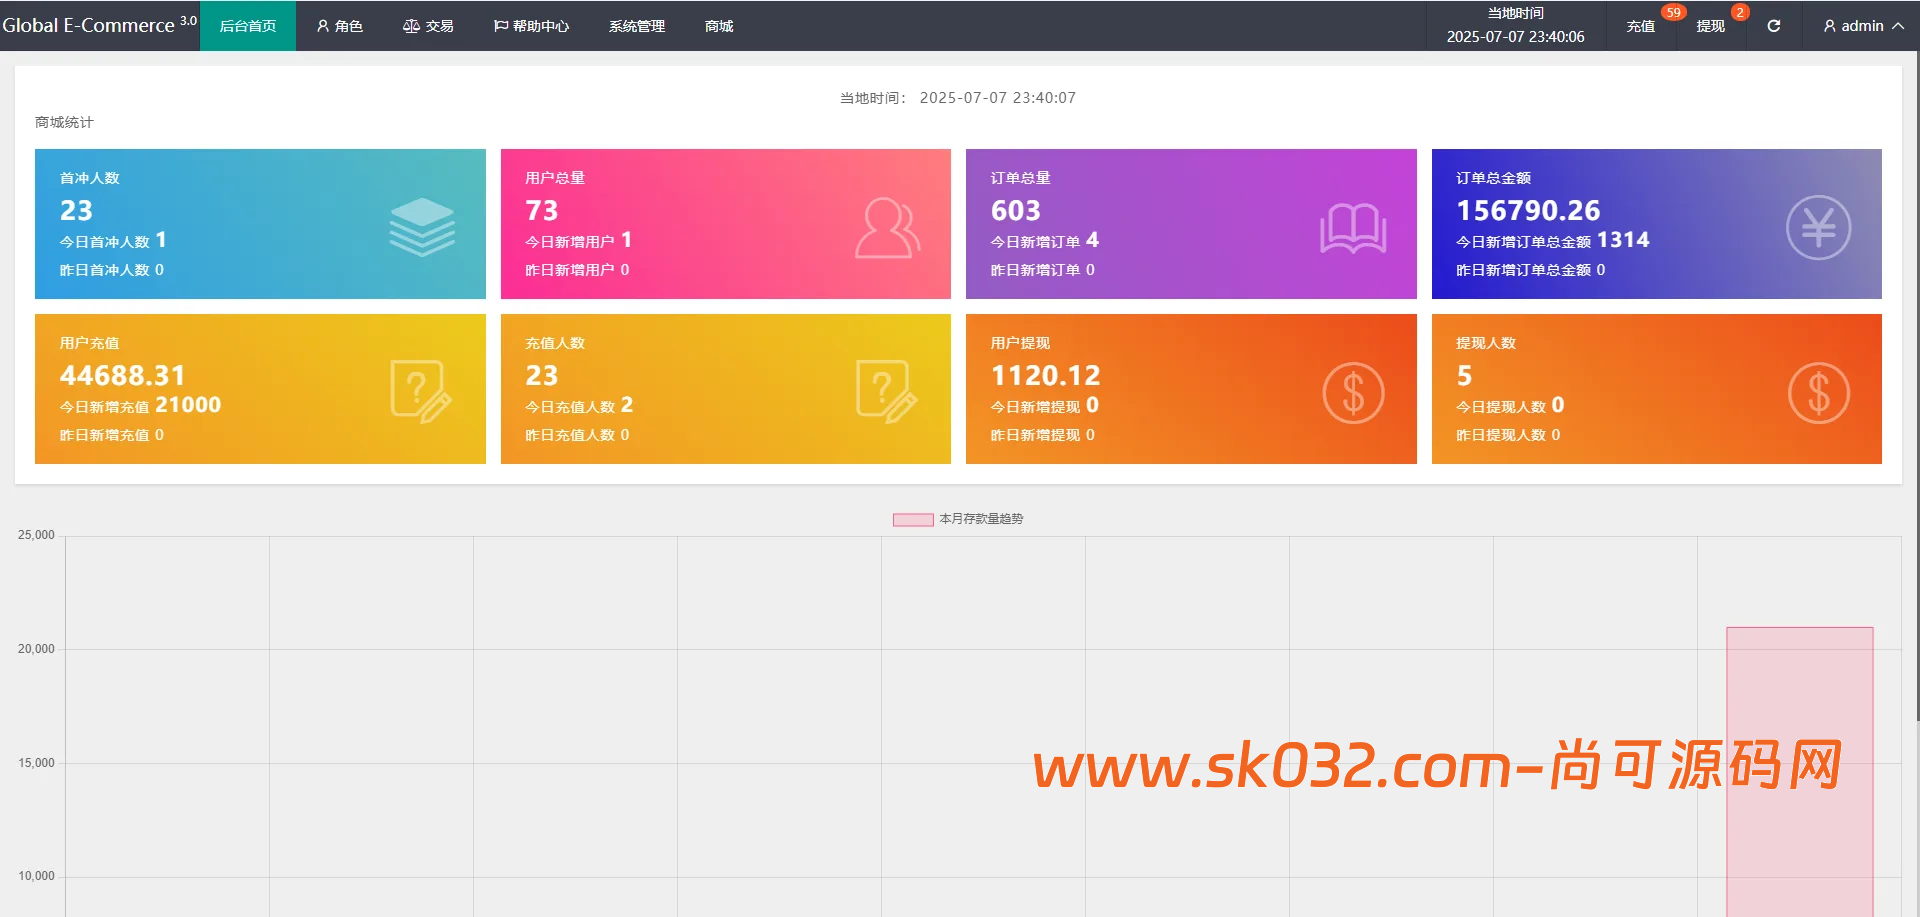Viewport: 1920px width, 917px height.
Task: Click the users icon on 用户总量 card
Action: [887, 228]
